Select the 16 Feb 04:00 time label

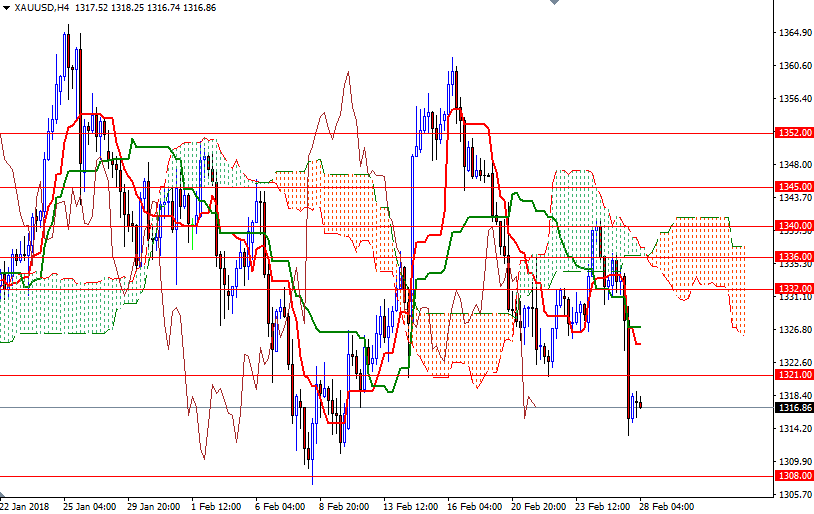coord(473,506)
